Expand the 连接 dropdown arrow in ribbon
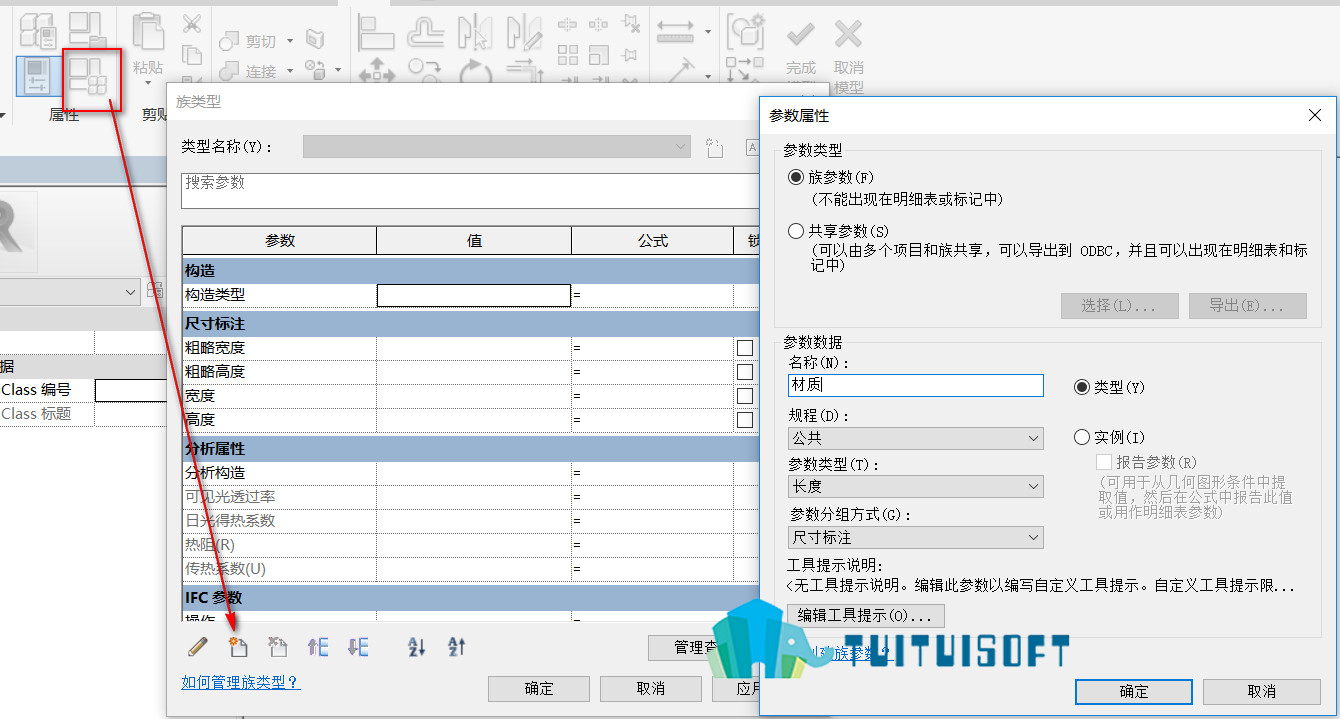The image size is (1340, 719). pyautogui.click(x=290, y=71)
